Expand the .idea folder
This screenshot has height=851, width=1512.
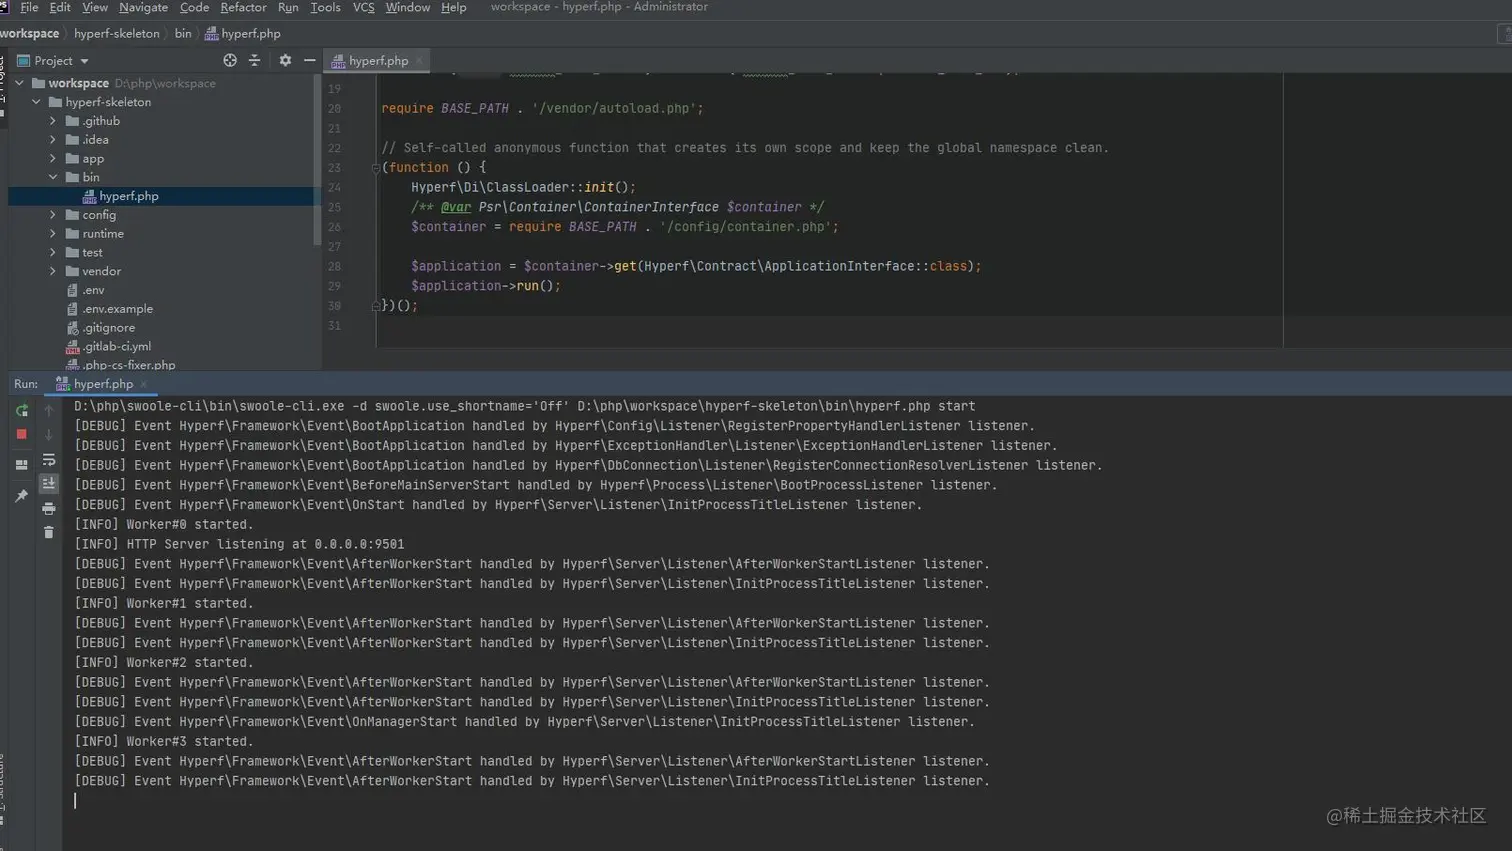pyautogui.click(x=53, y=140)
